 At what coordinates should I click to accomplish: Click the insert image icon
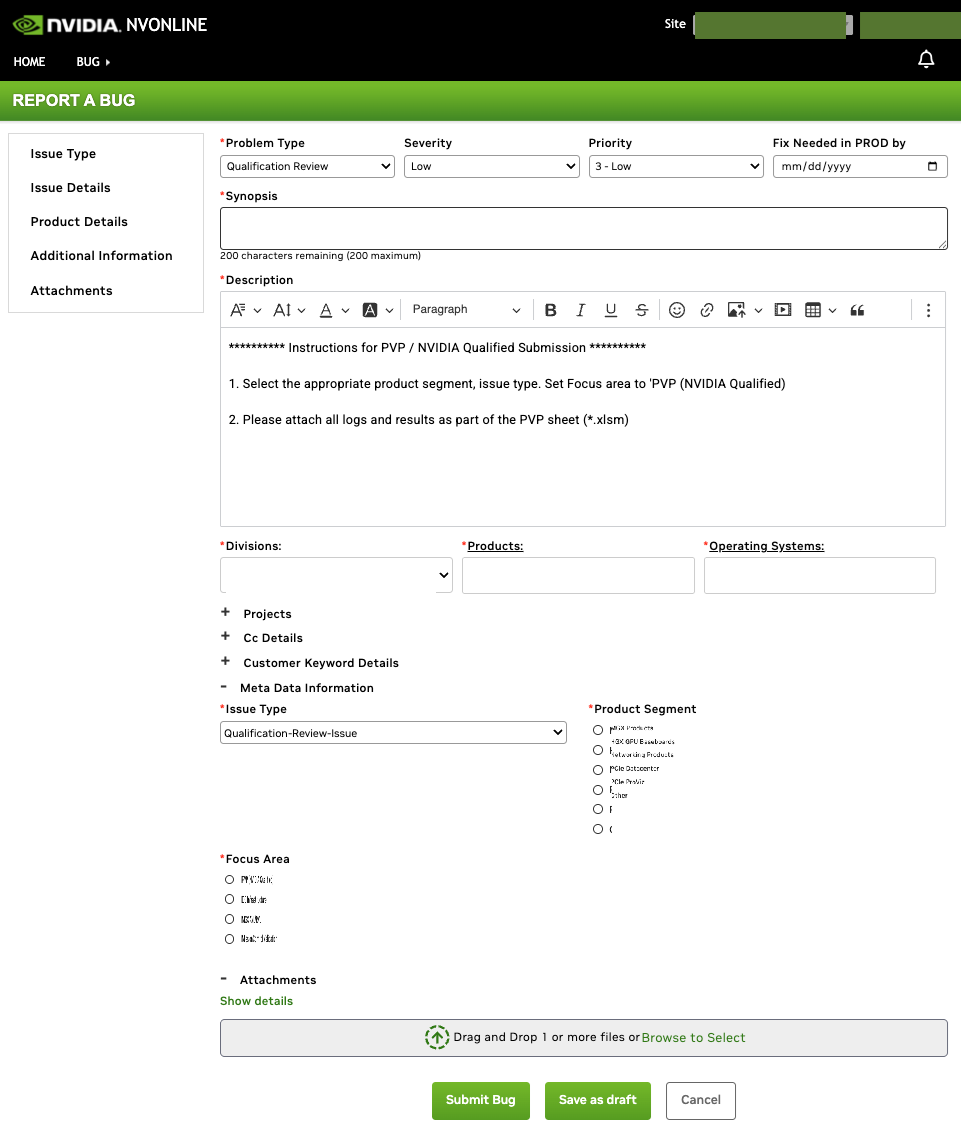click(736, 310)
